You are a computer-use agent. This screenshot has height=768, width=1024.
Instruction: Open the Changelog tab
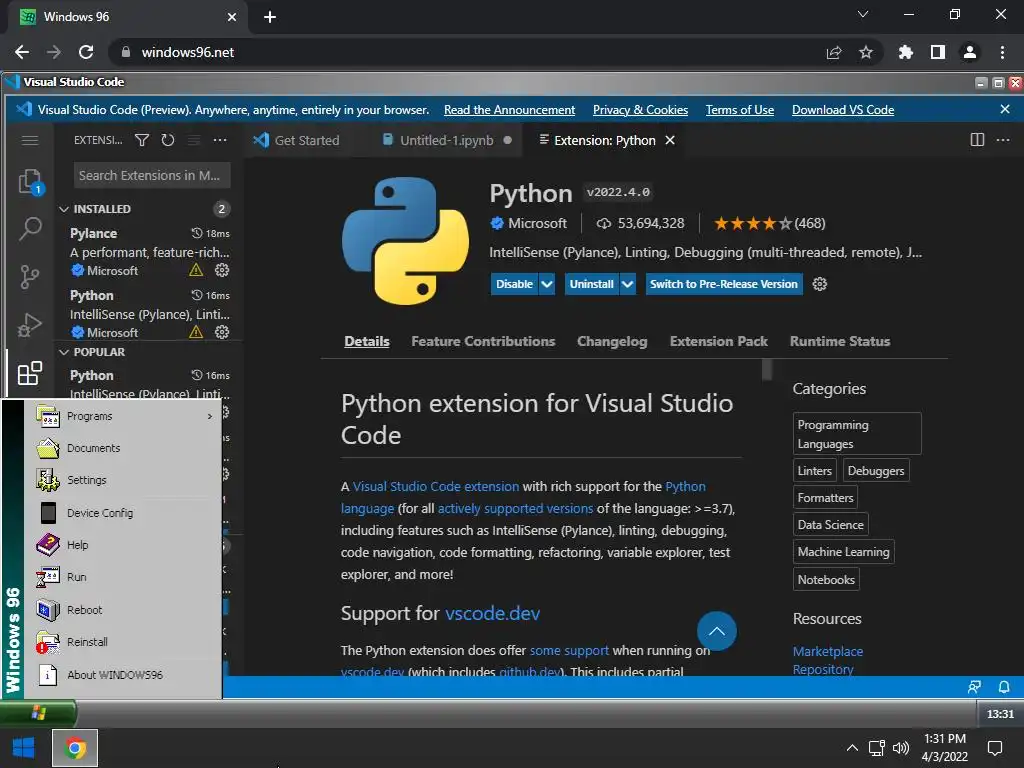pos(612,342)
